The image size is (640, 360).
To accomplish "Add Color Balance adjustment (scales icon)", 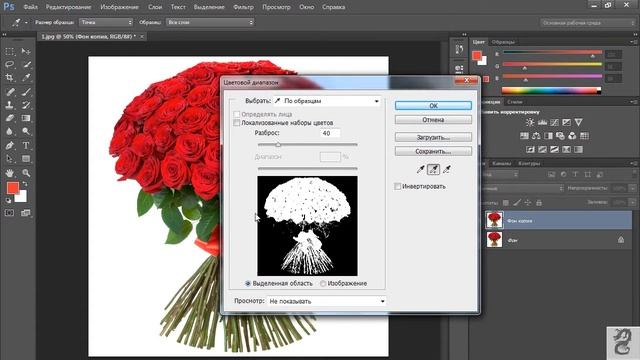I will [536, 136].
